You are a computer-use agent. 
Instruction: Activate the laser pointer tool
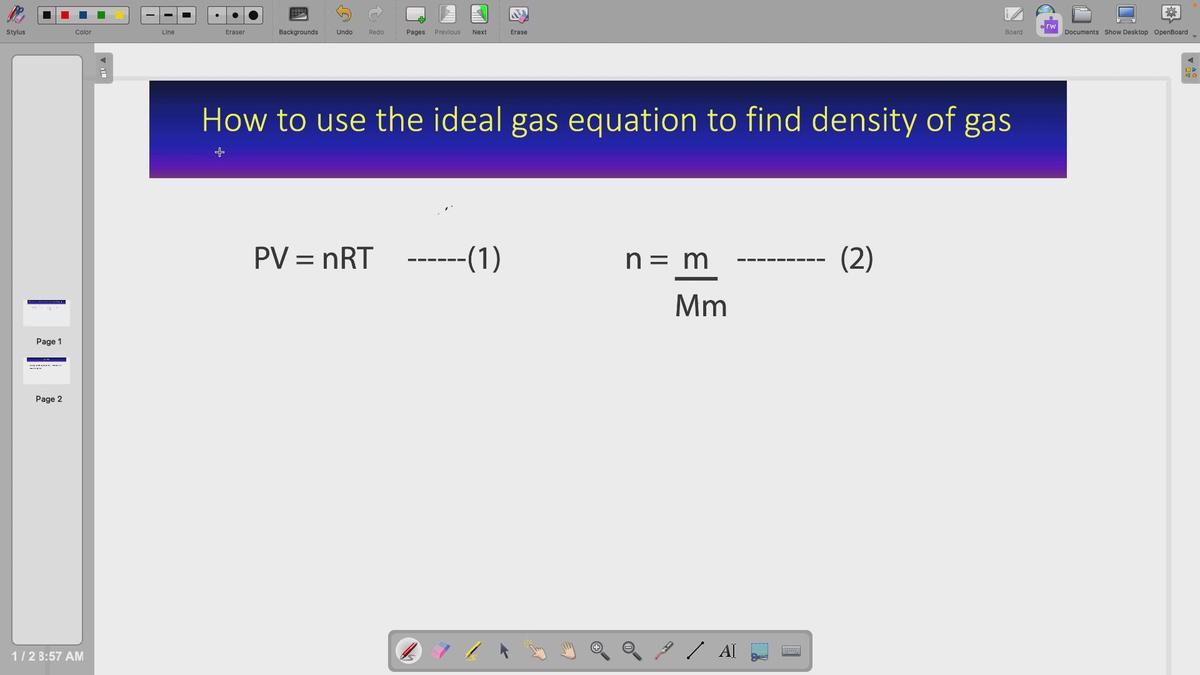[x=662, y=650]
